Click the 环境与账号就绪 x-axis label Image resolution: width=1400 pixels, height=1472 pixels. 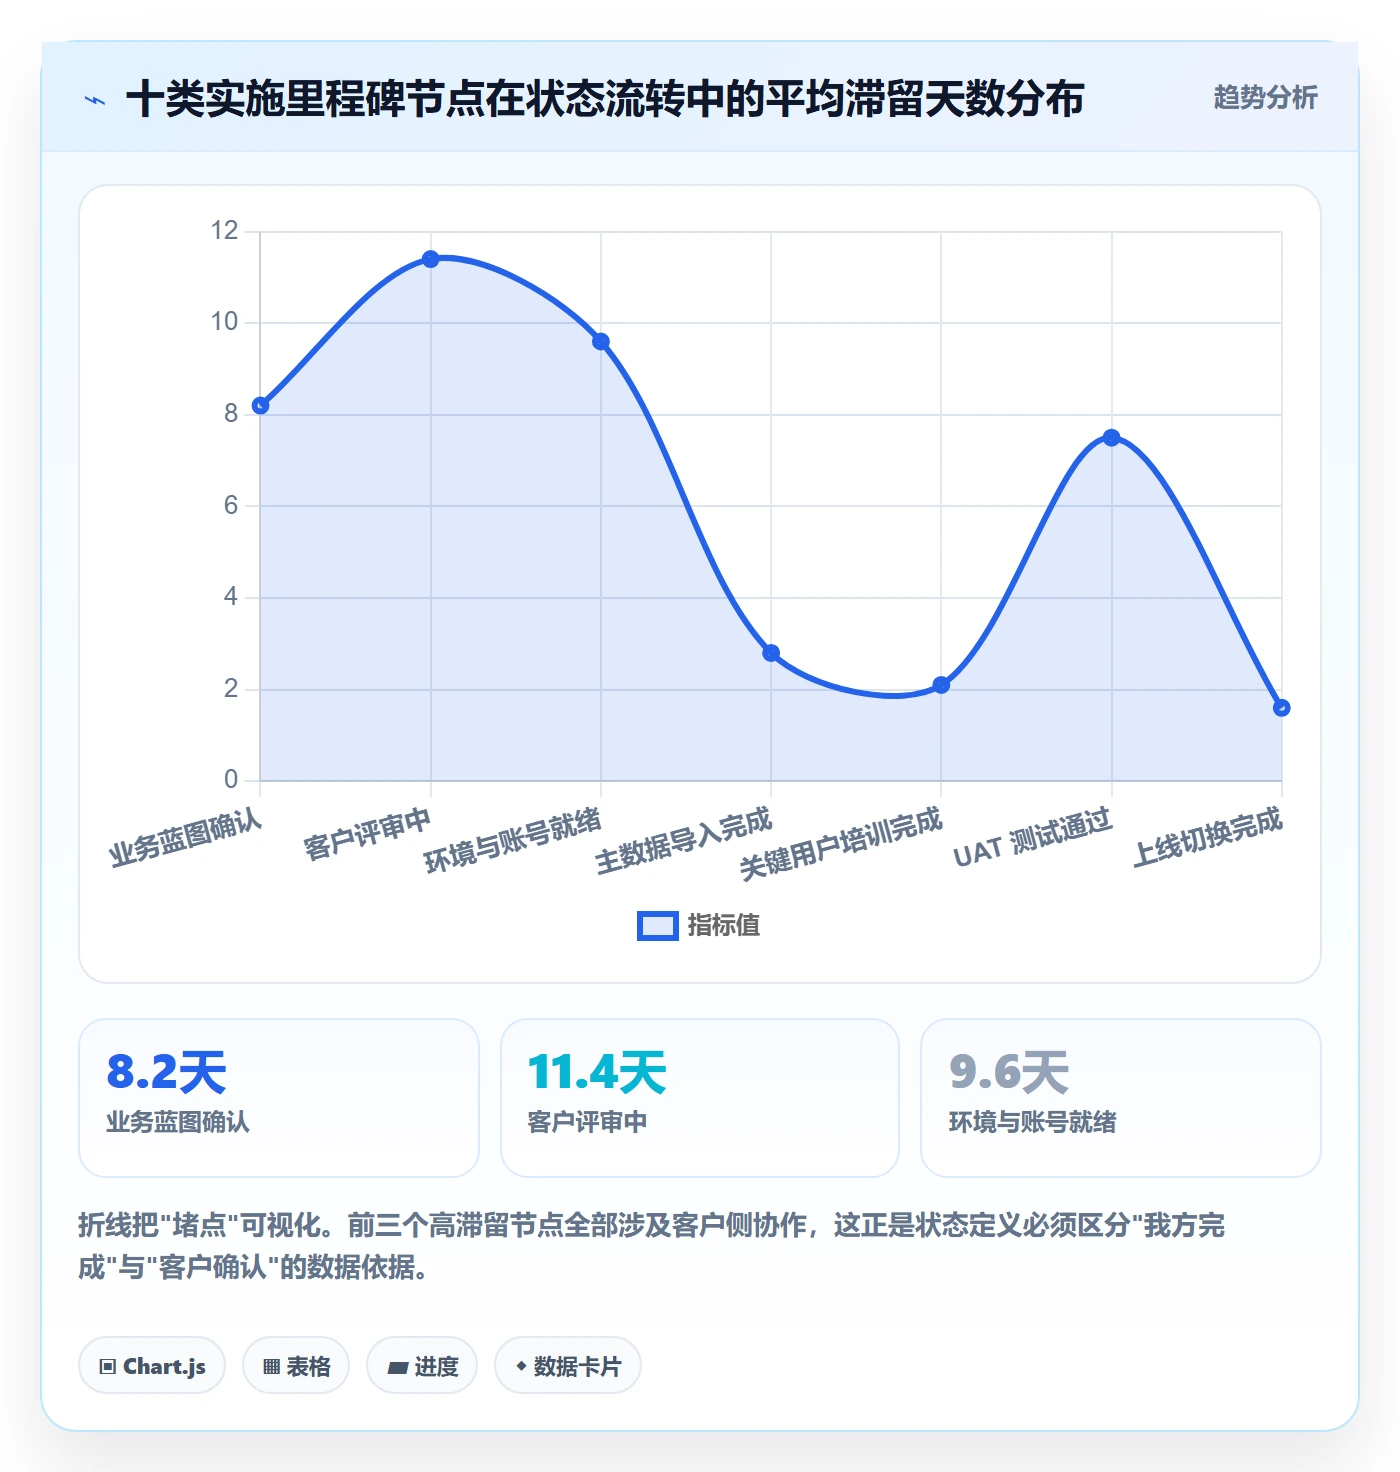513,841
